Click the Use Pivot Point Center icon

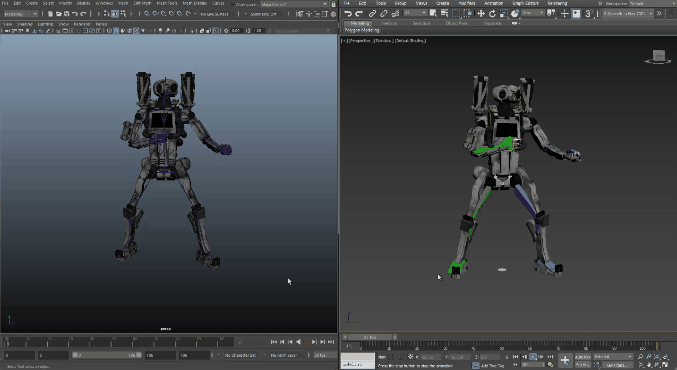(551, 14)
